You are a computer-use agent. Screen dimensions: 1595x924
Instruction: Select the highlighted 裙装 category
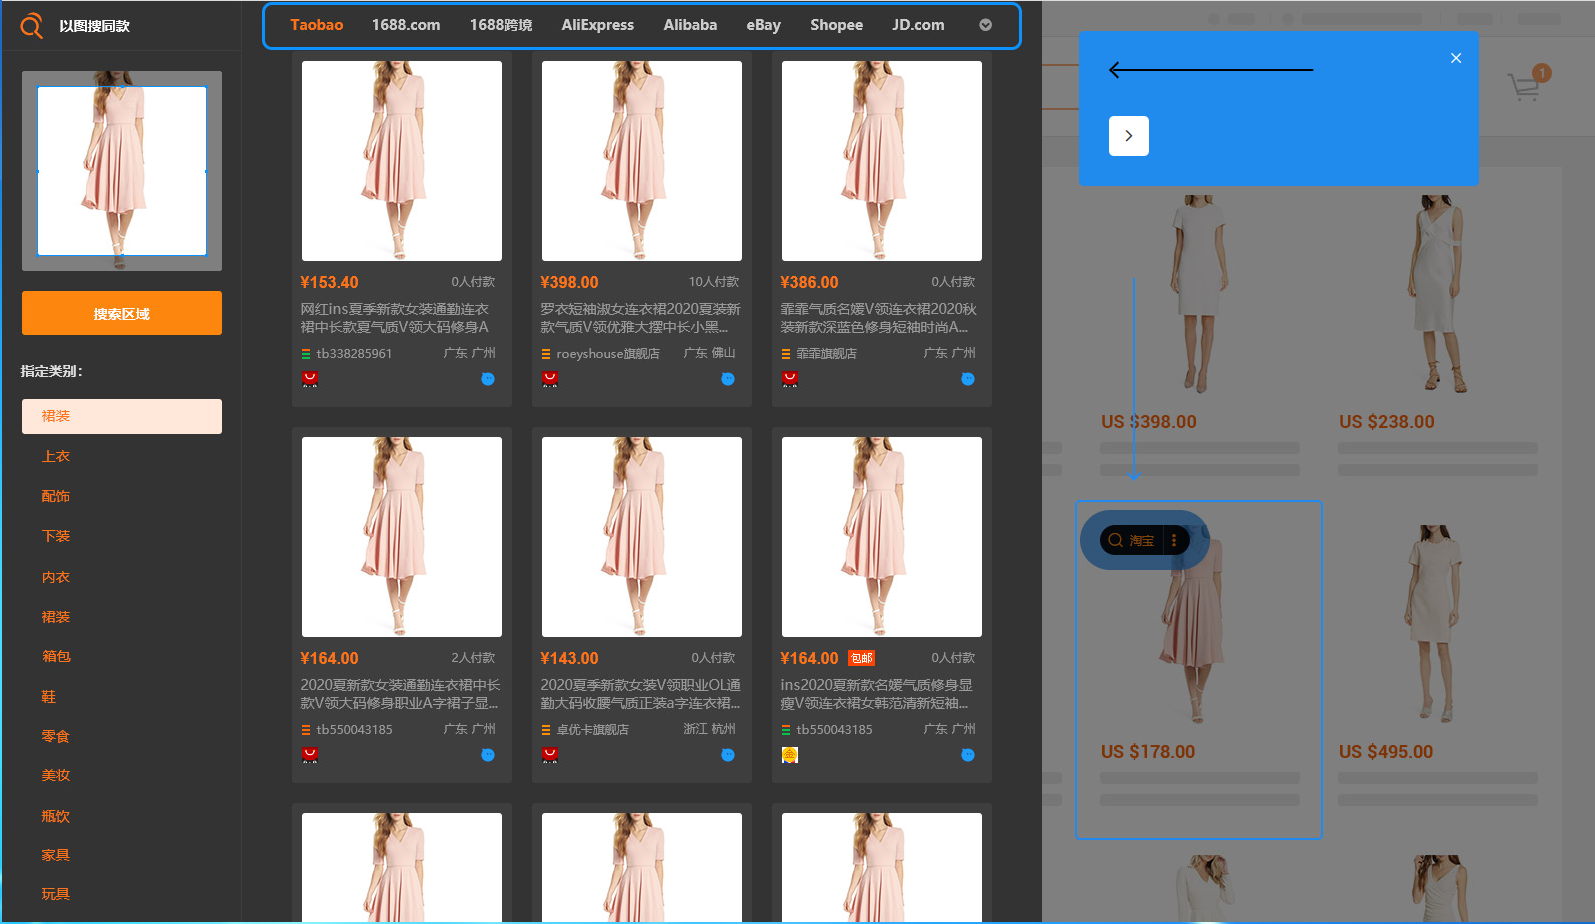point(122,416)
